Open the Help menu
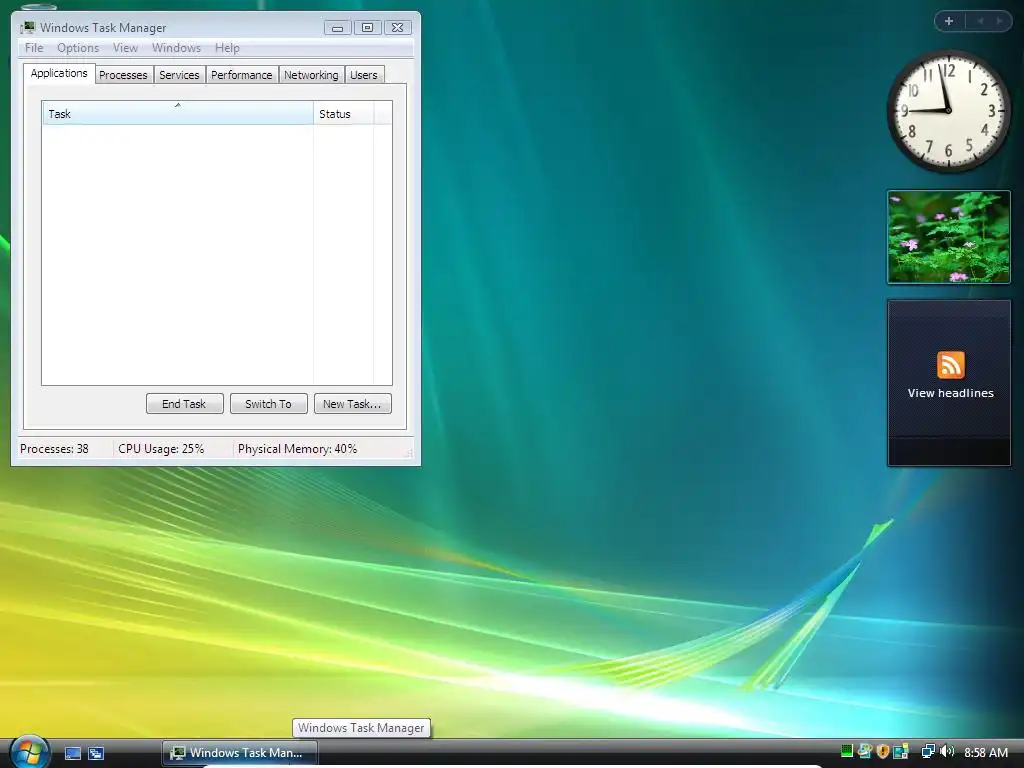1024x768 pixels. click(227, 48)
